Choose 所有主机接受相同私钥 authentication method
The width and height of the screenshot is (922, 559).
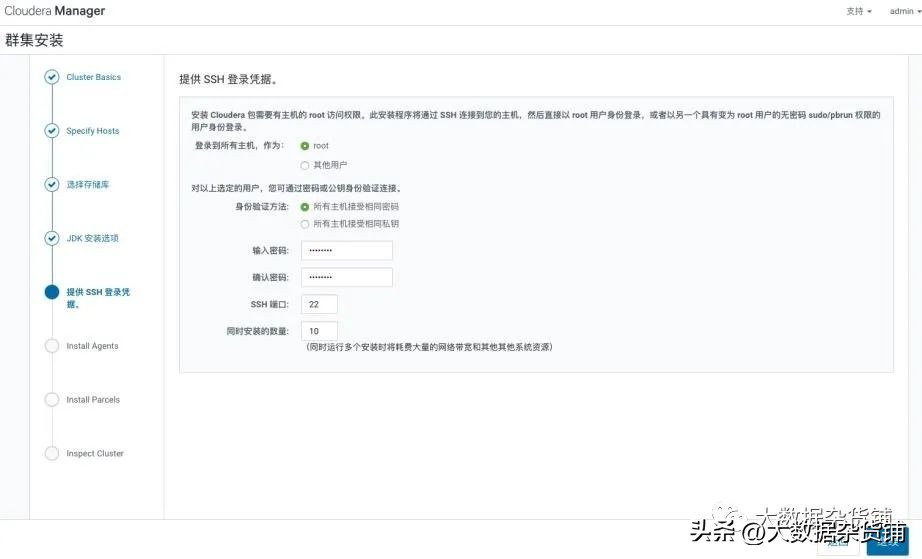[x=305, y=224]
